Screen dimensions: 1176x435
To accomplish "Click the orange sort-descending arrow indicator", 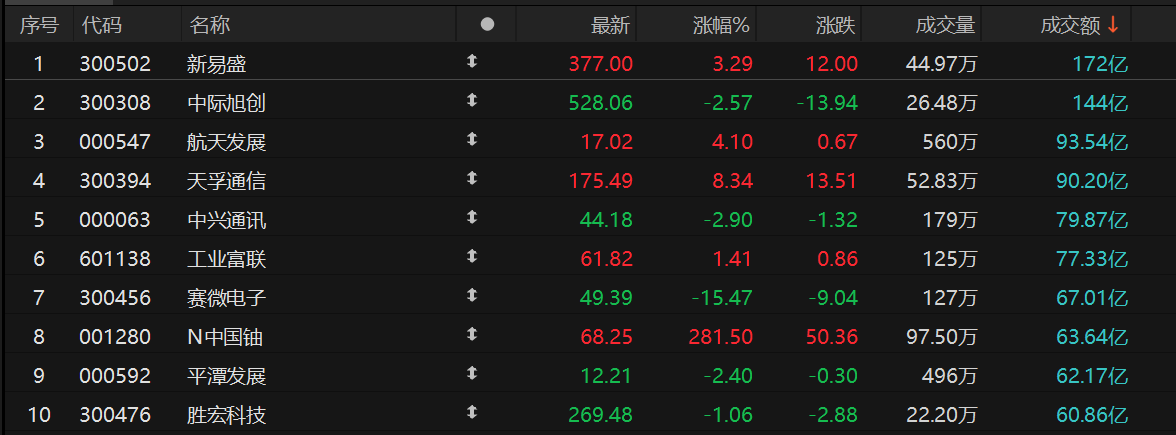I will 1112,25.
